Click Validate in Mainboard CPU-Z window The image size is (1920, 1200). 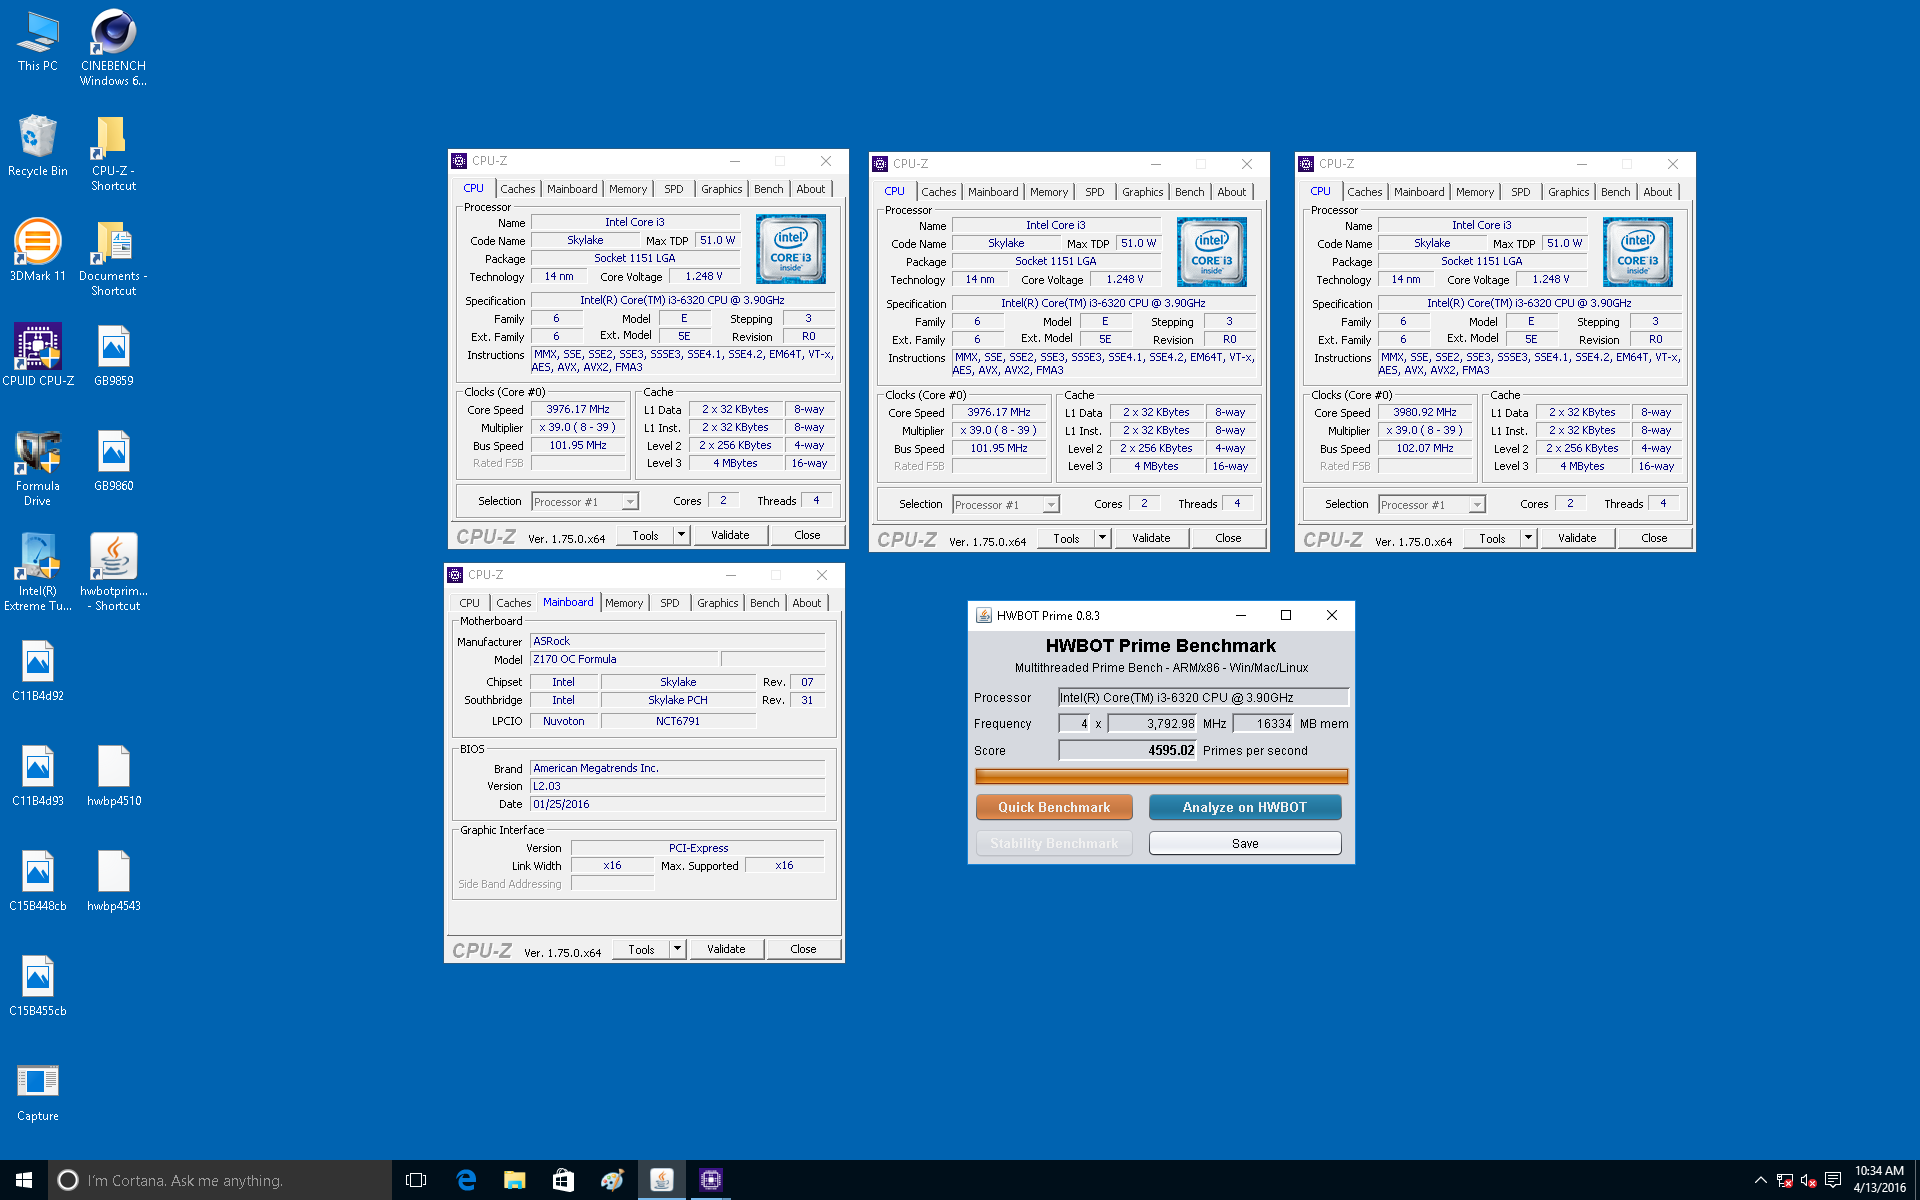(726, 949)
